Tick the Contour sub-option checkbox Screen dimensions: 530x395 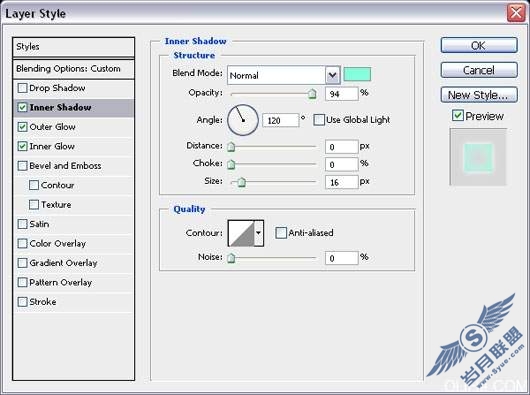click(x=34, y=185)
